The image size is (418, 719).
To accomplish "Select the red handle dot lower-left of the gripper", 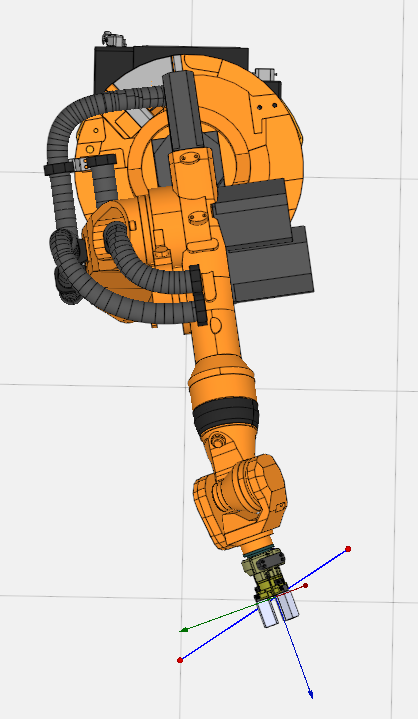I will point(180,660).
